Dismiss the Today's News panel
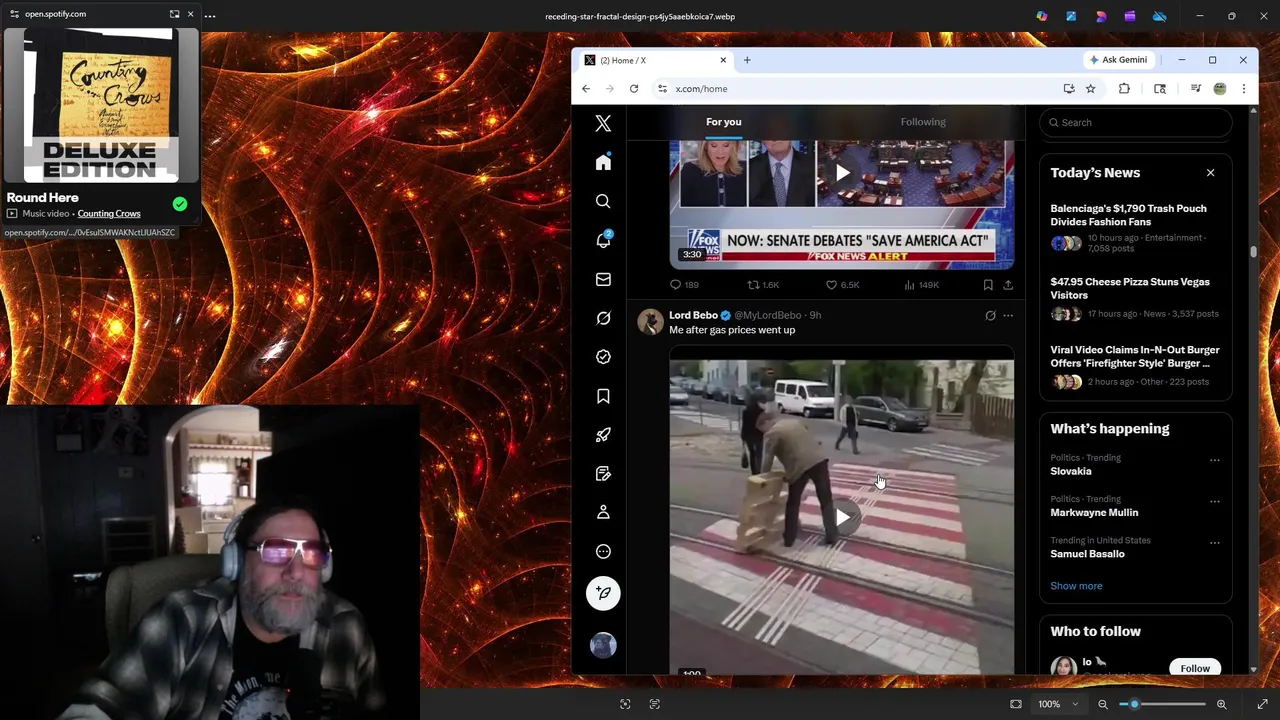Viewport: 1280px width, 720px height. coord(1210,173)
